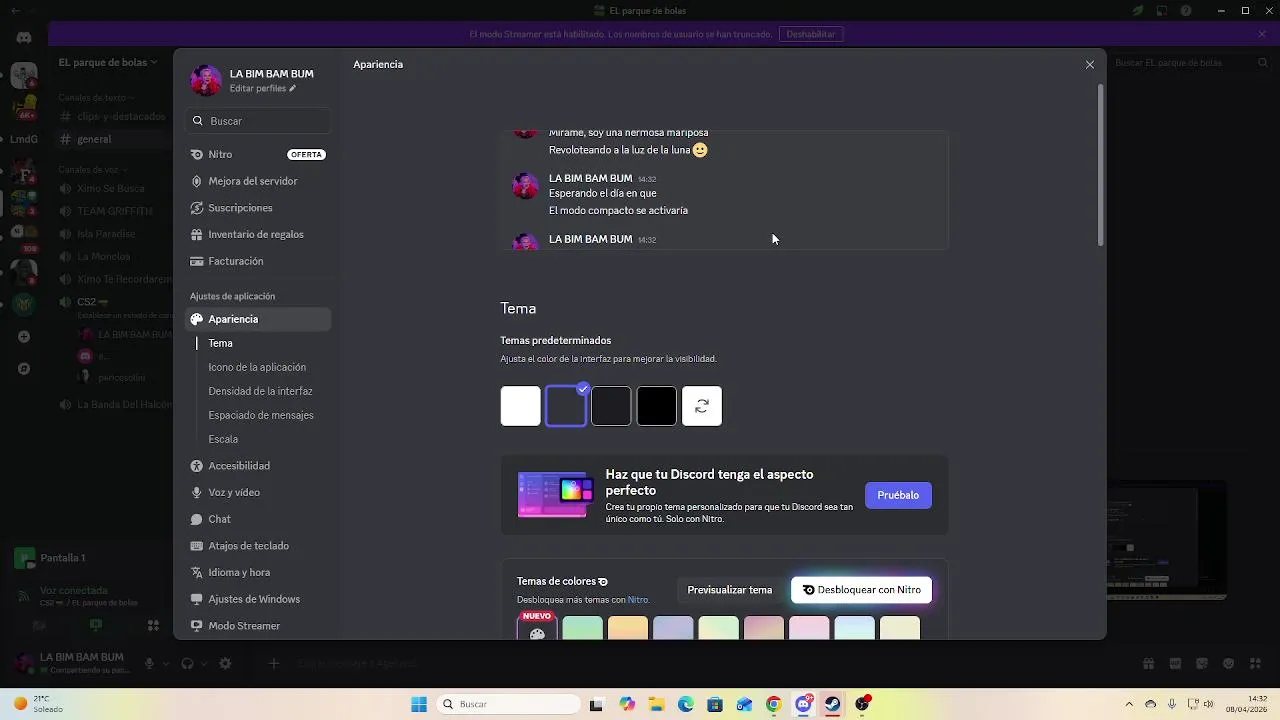The image size is (1280, 720).
Task: Click the Buscar field in the settings sidebar
Action: click(258, 121)
